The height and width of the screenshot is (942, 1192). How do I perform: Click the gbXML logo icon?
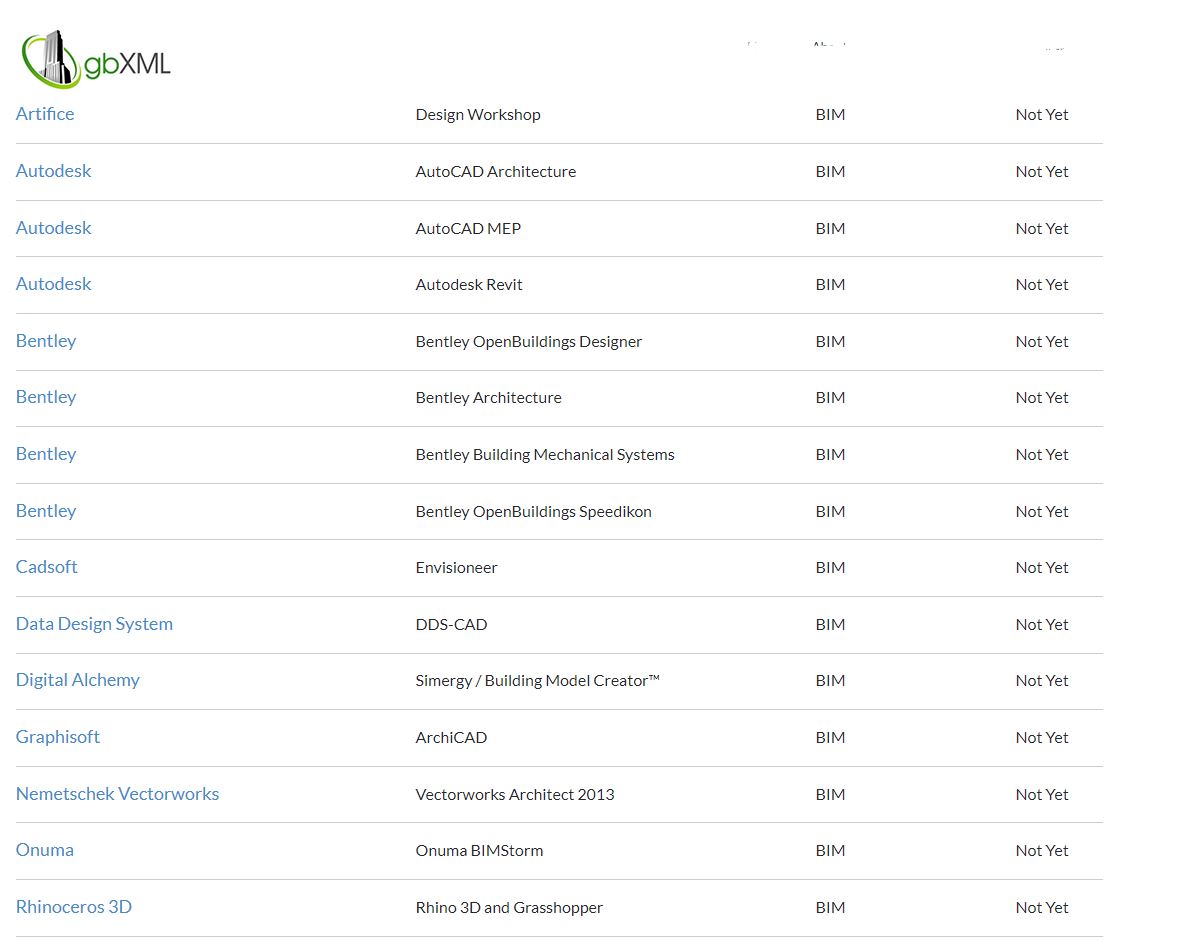[96, 60]
